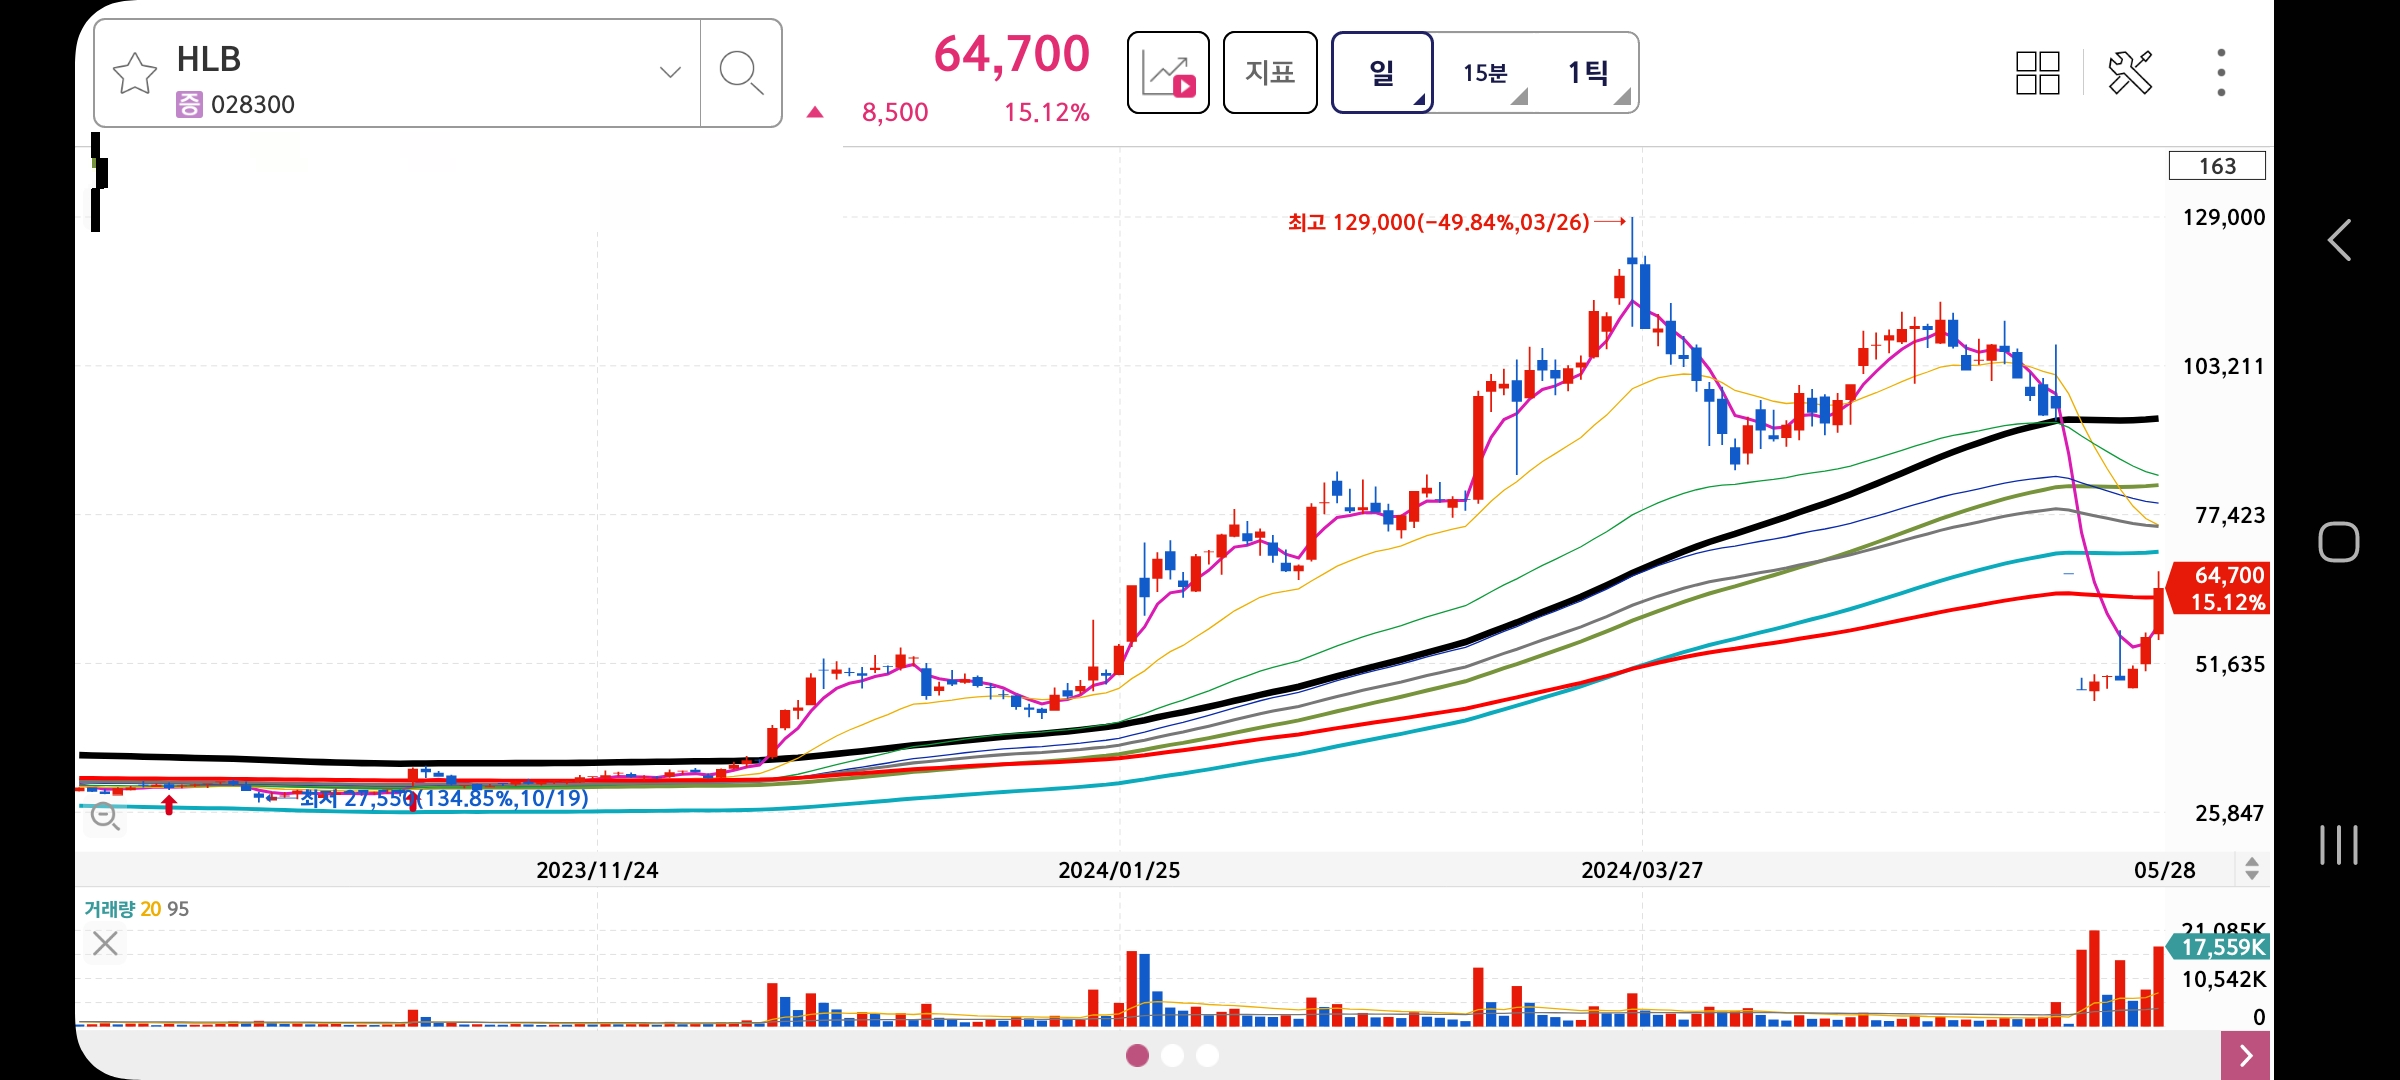The image size is (2400, 1080).
Task: Edit the 163 candle count field
Action: tap(2217, 166)
